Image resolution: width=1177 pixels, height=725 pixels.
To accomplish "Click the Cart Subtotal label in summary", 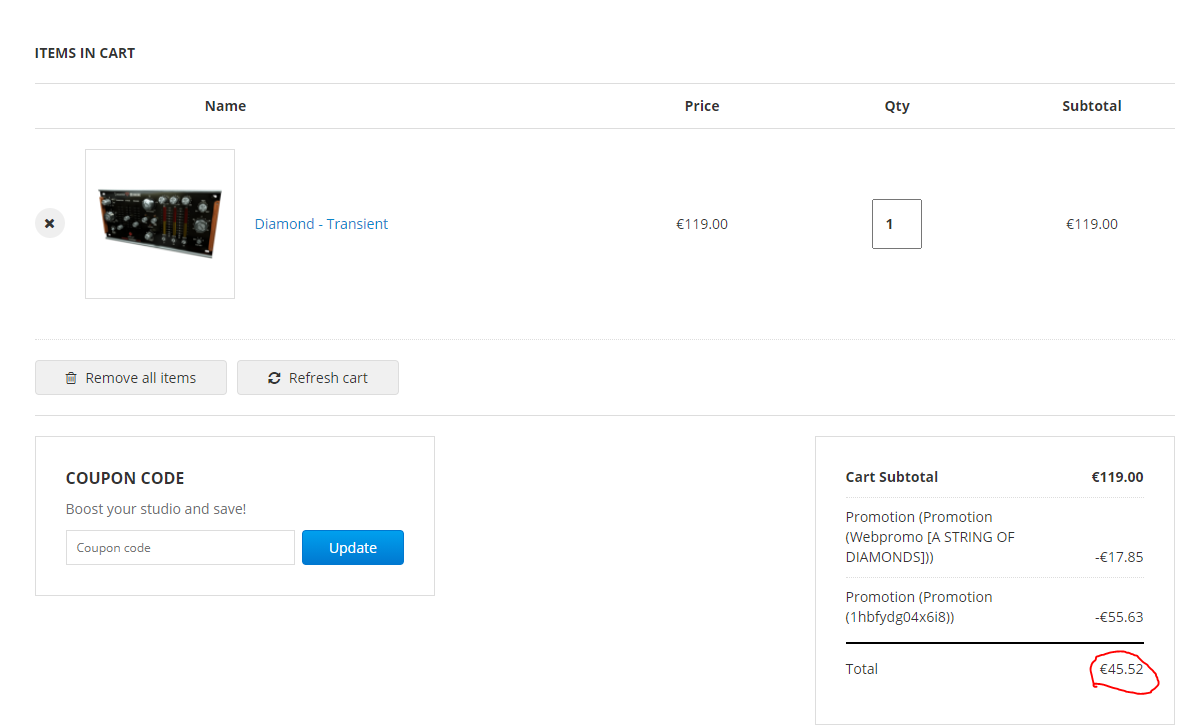I will (892, 477).
